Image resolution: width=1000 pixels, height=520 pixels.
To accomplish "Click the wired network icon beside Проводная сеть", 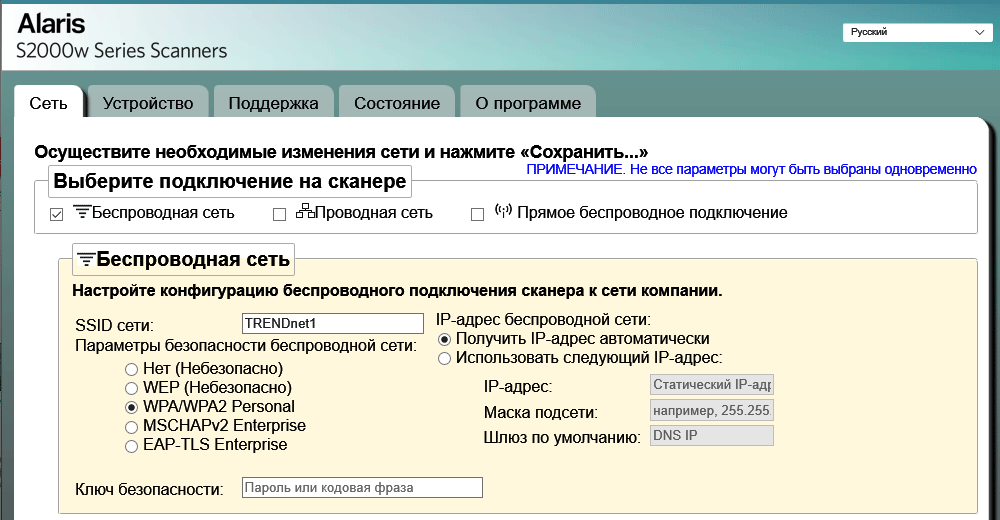I will (305, 211).
